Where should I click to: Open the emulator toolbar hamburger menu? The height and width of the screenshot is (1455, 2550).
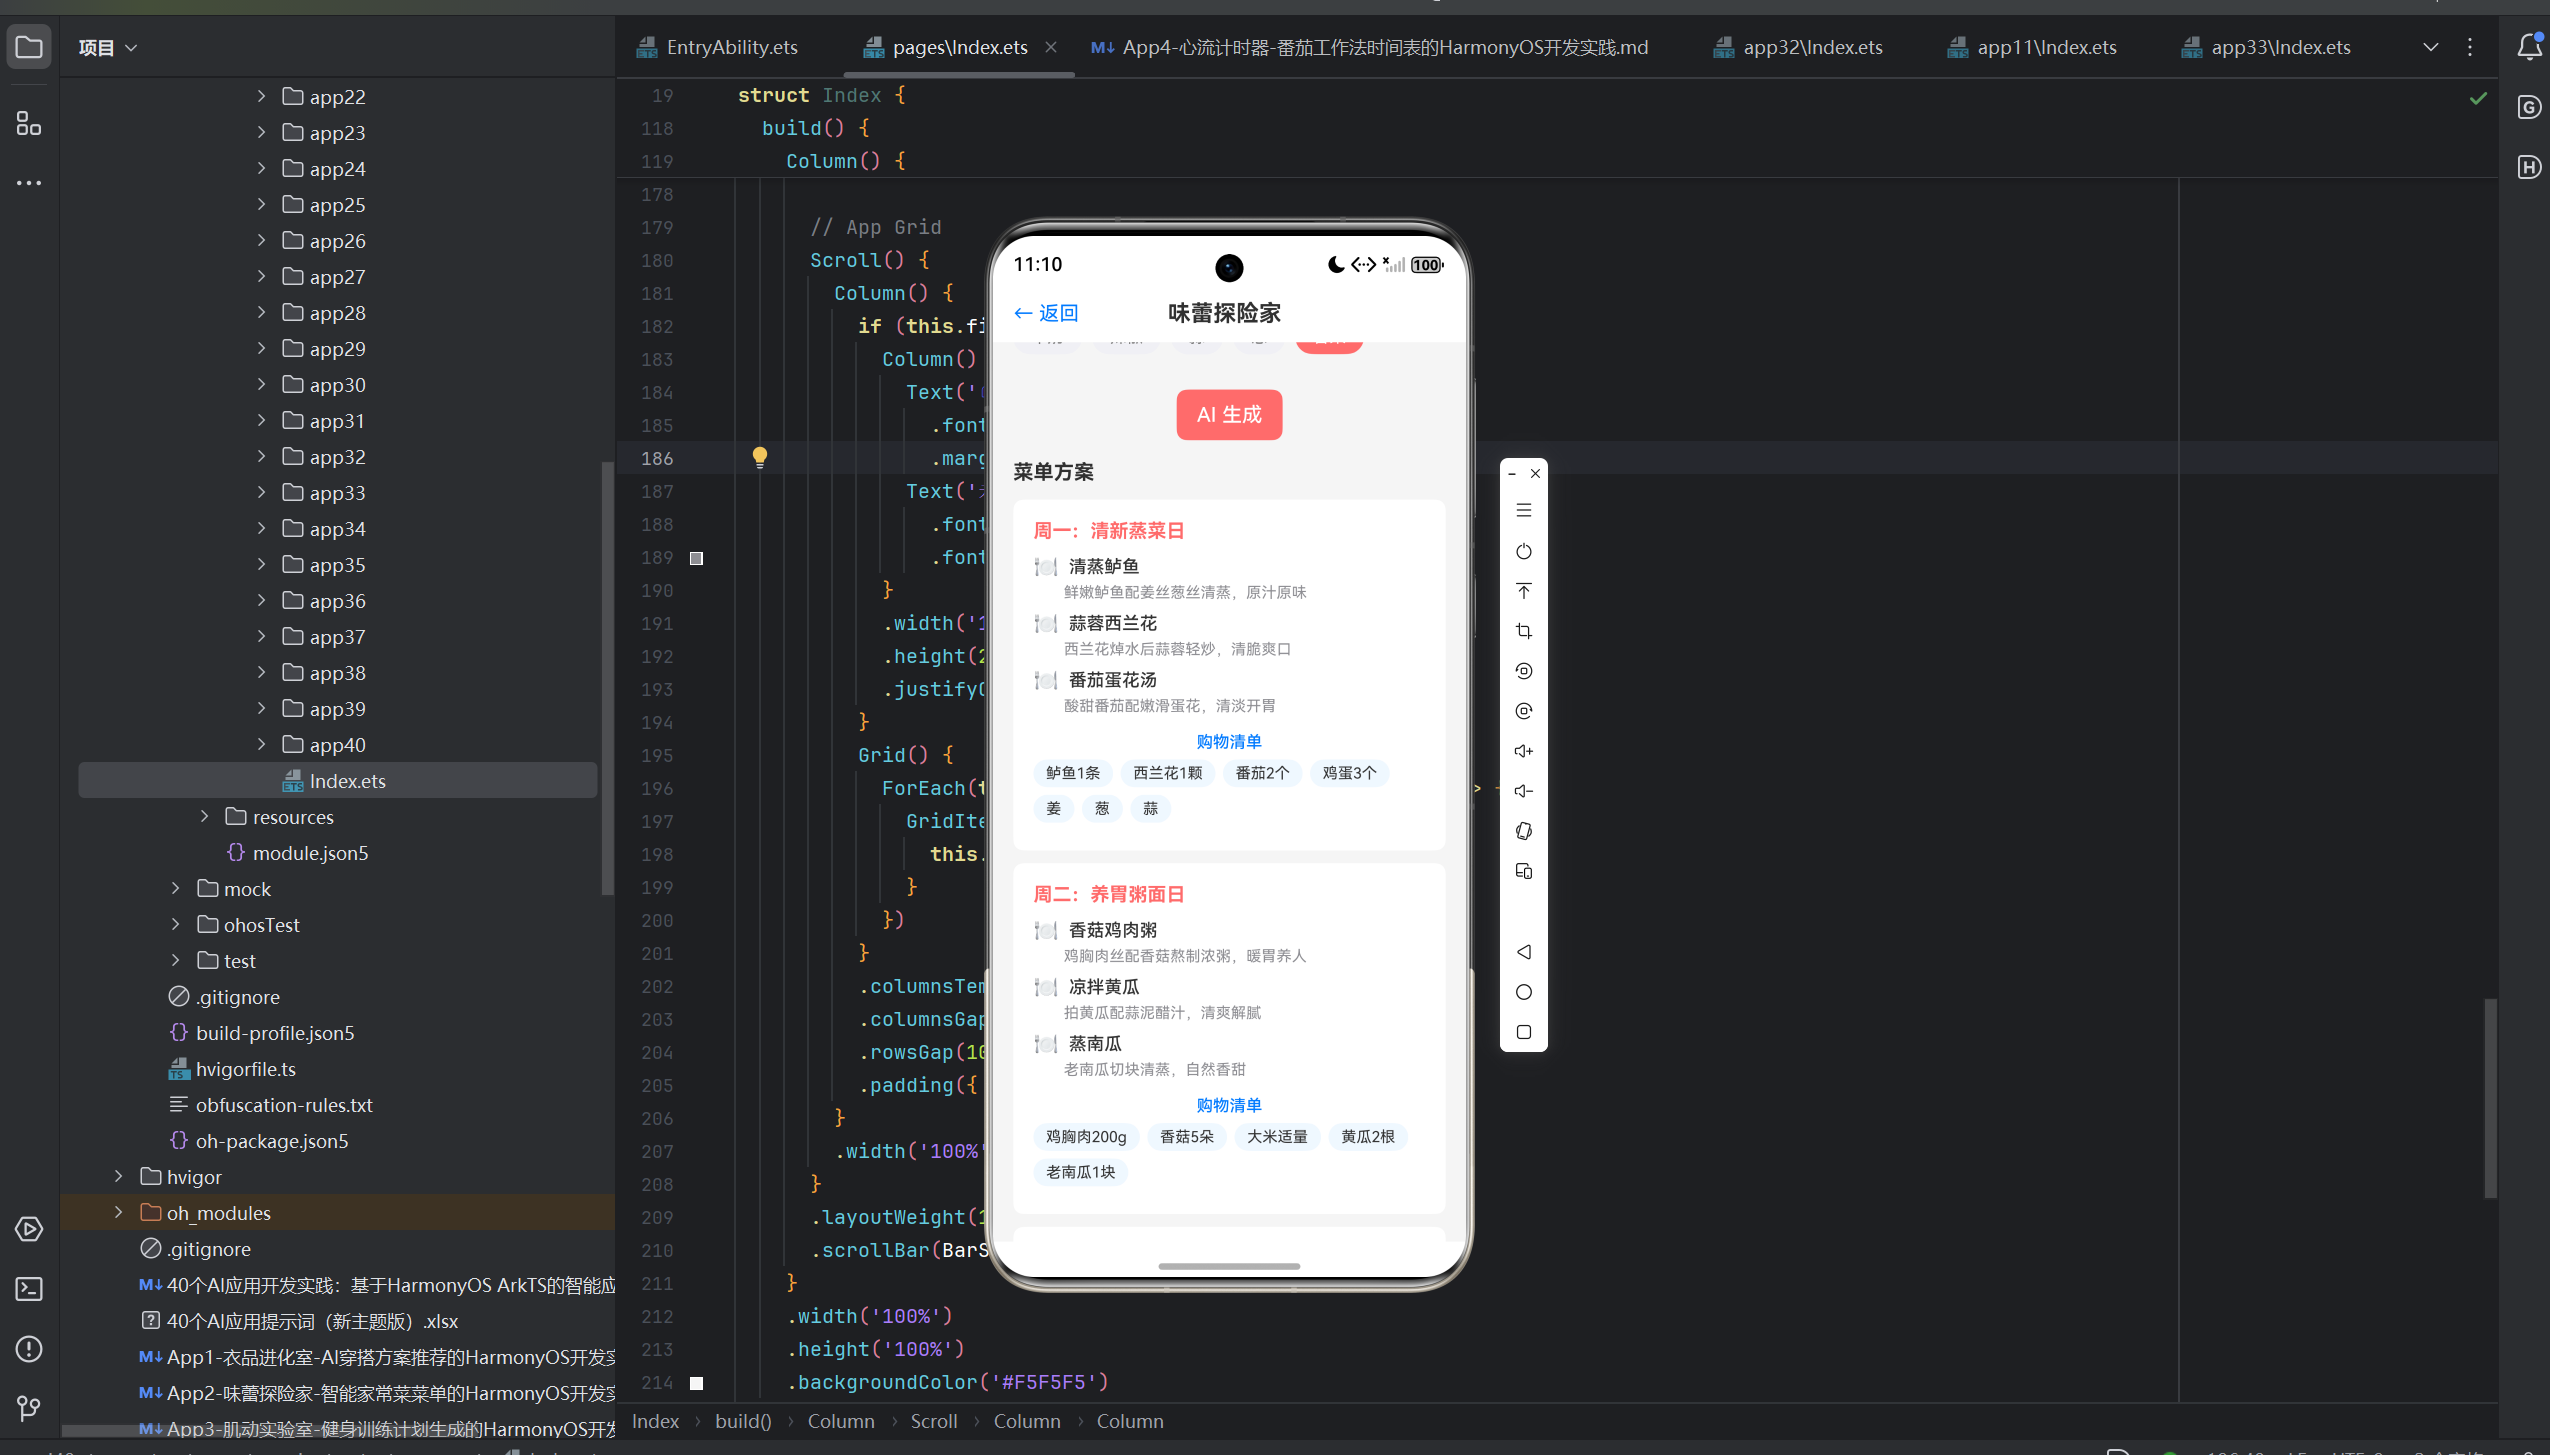click(1523, 511)
